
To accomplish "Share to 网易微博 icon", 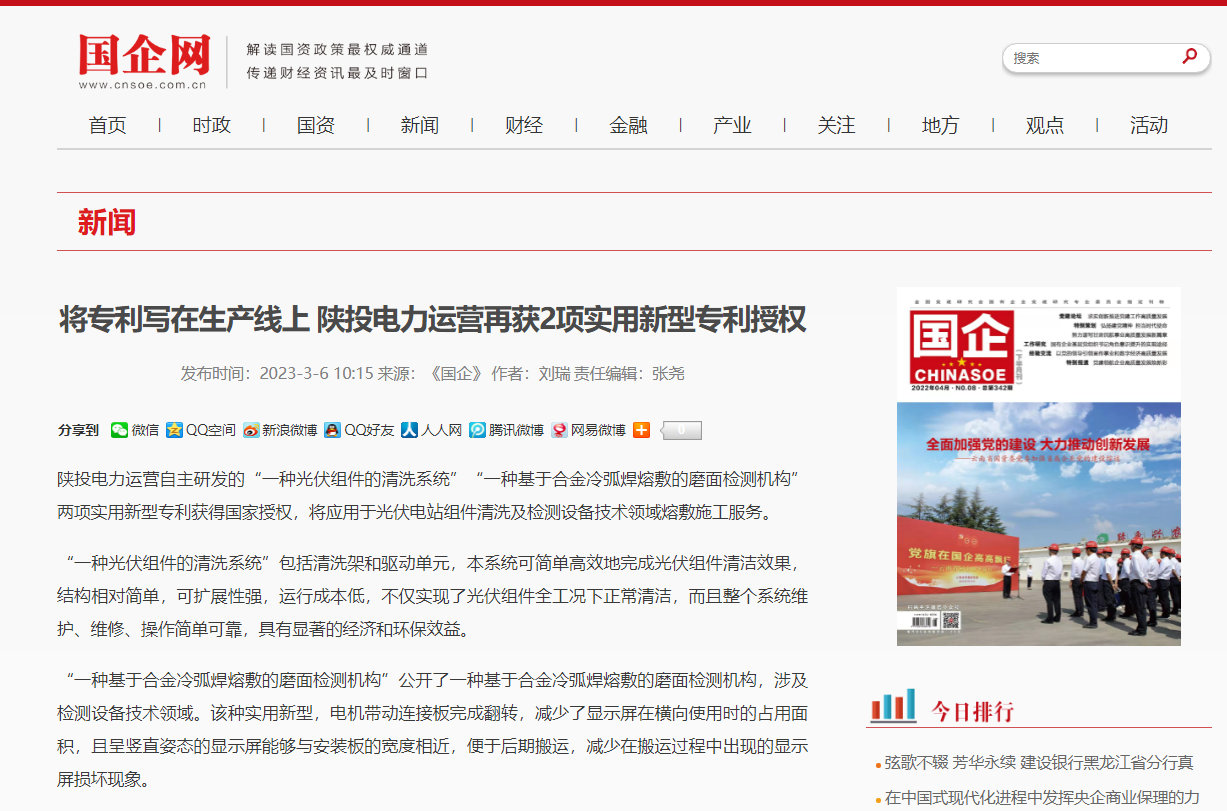I will (560, 430).
